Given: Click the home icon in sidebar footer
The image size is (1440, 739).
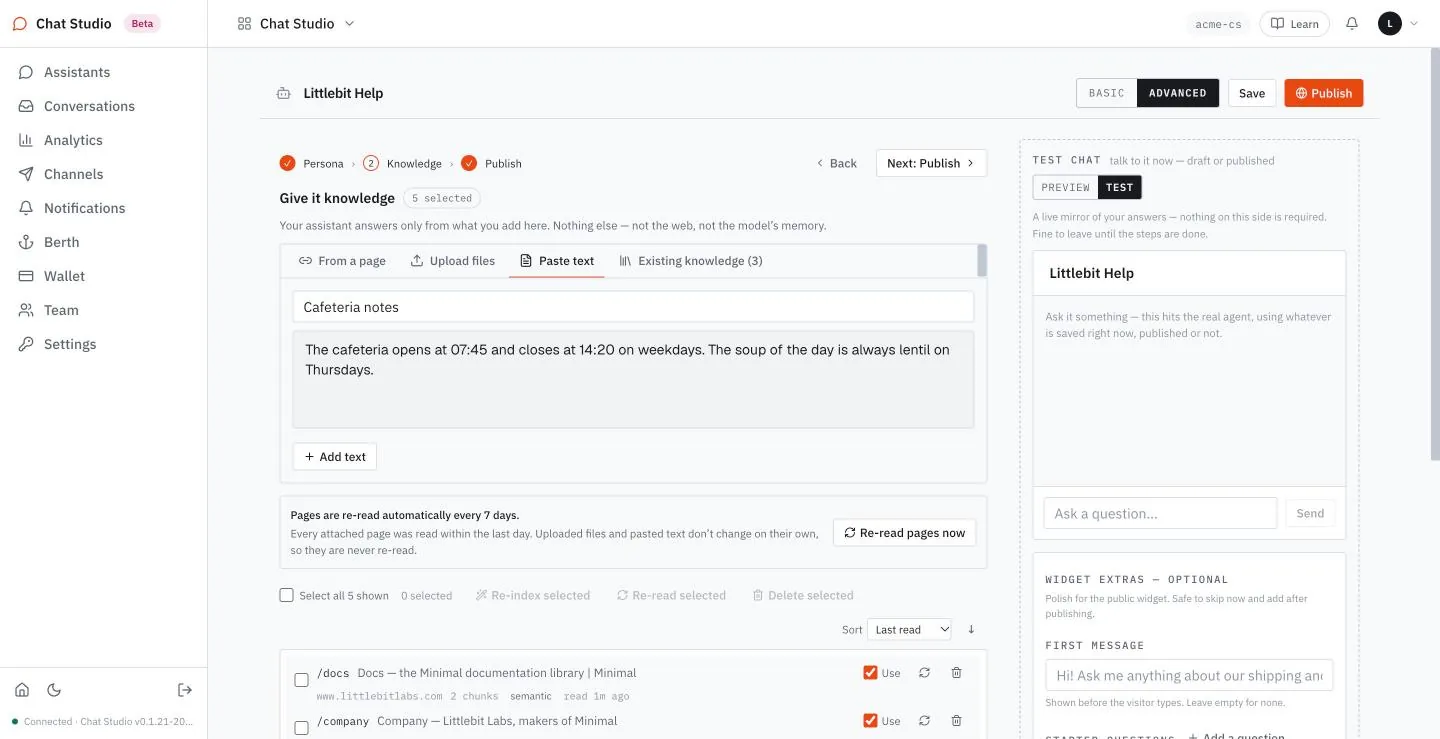Looking at the screenshot, I should pyautogui.click(x=22, y=690).
